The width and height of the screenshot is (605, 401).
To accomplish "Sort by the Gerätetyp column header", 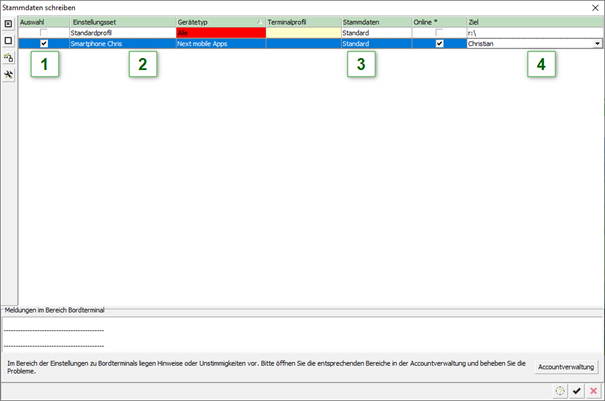I will pyautogui.click(x=218, y=21).
